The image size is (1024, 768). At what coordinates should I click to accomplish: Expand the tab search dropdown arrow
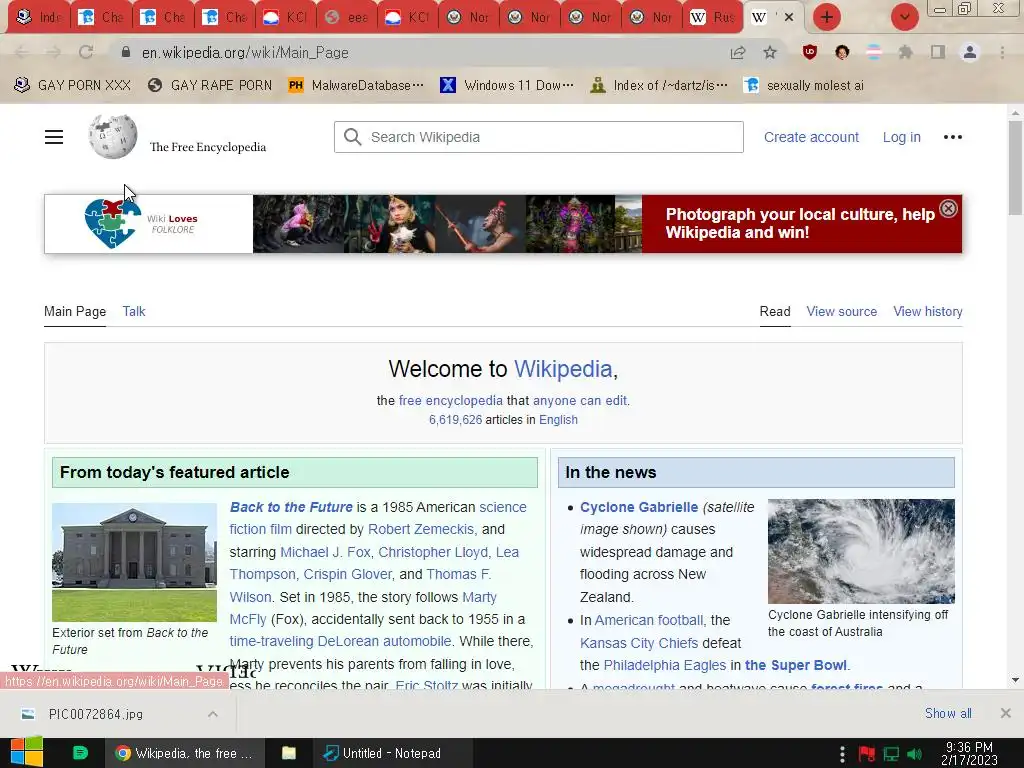905,17
